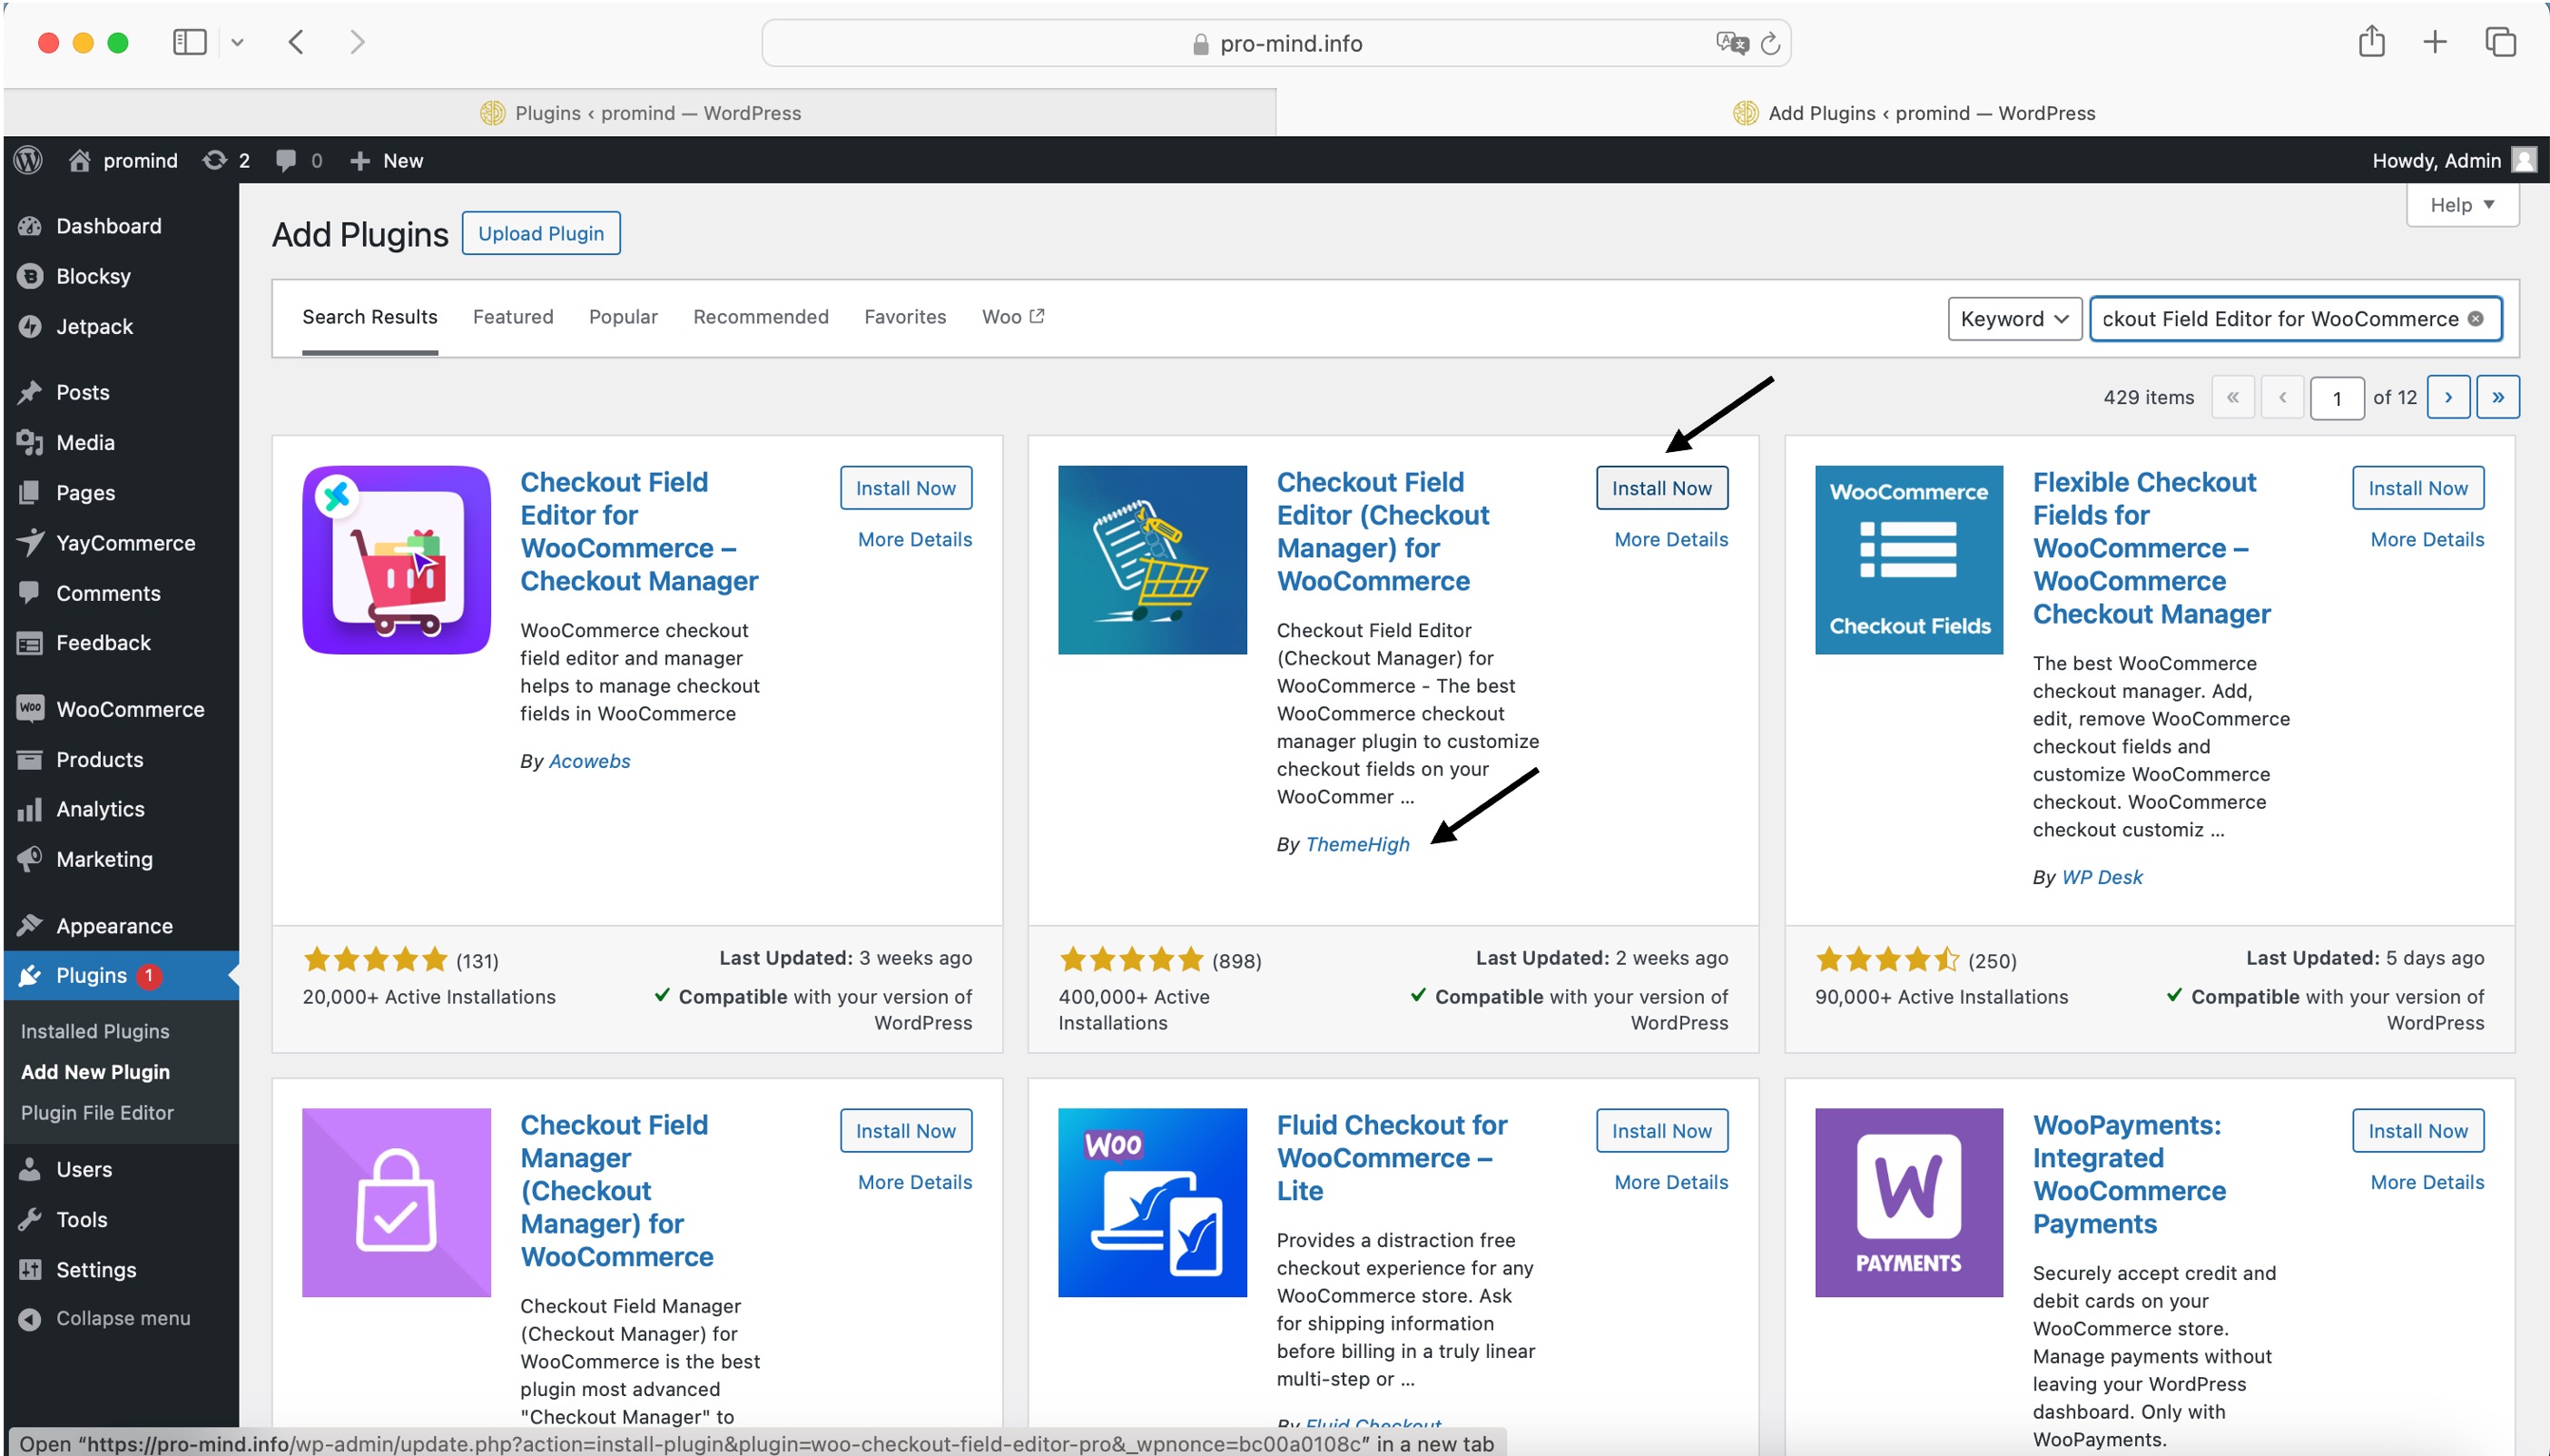
Task: Show Safari tab overview
Action: point(2500,42)
